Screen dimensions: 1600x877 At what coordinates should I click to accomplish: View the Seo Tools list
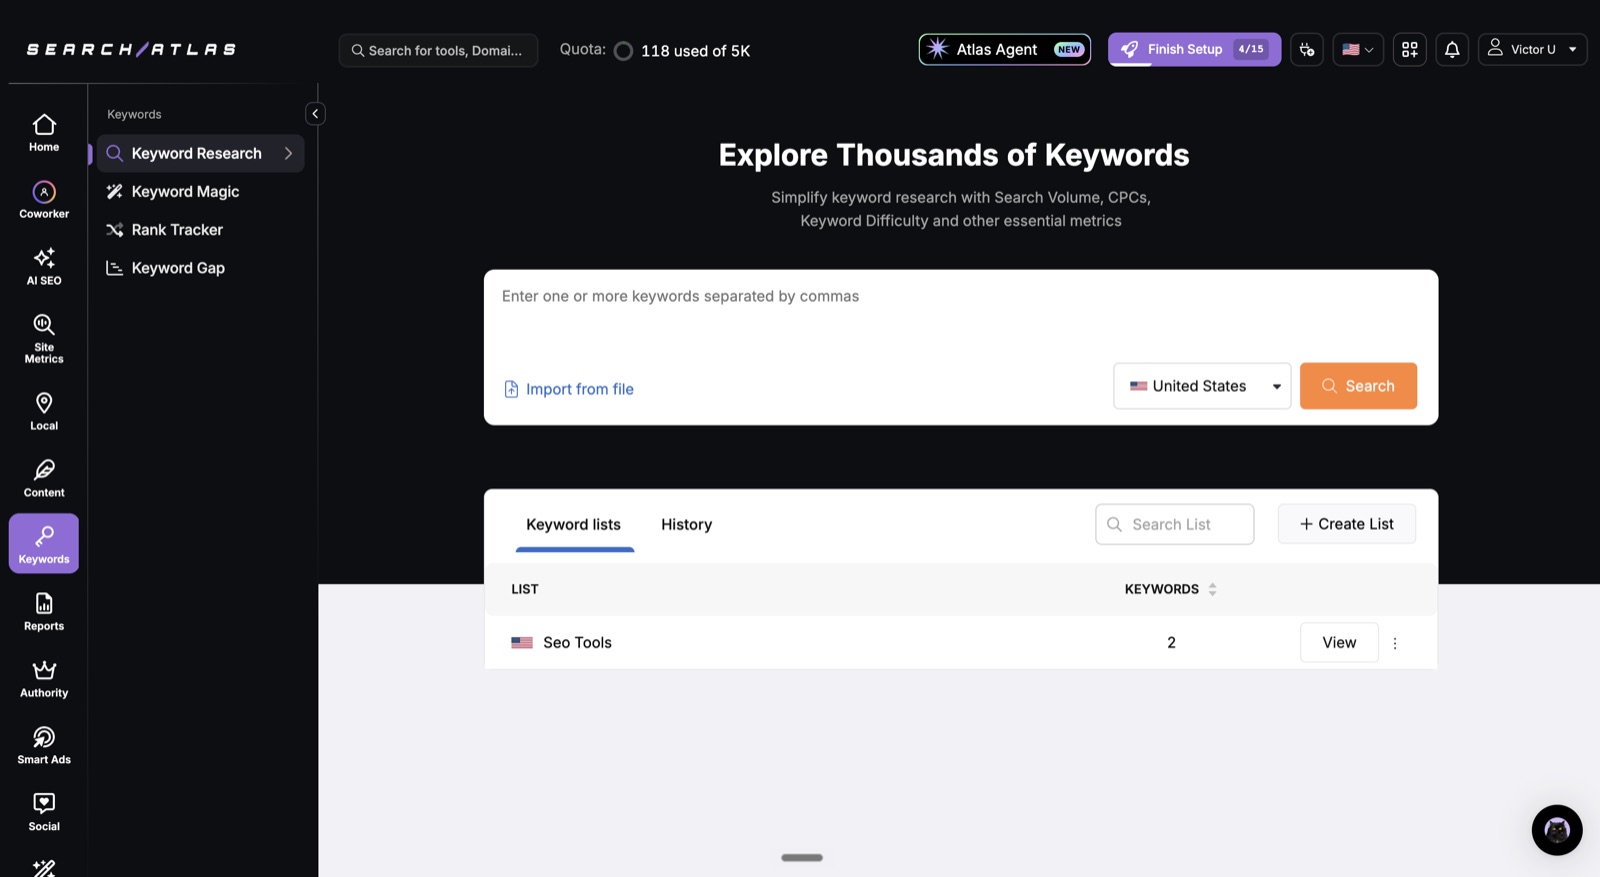pos(1339,643)
